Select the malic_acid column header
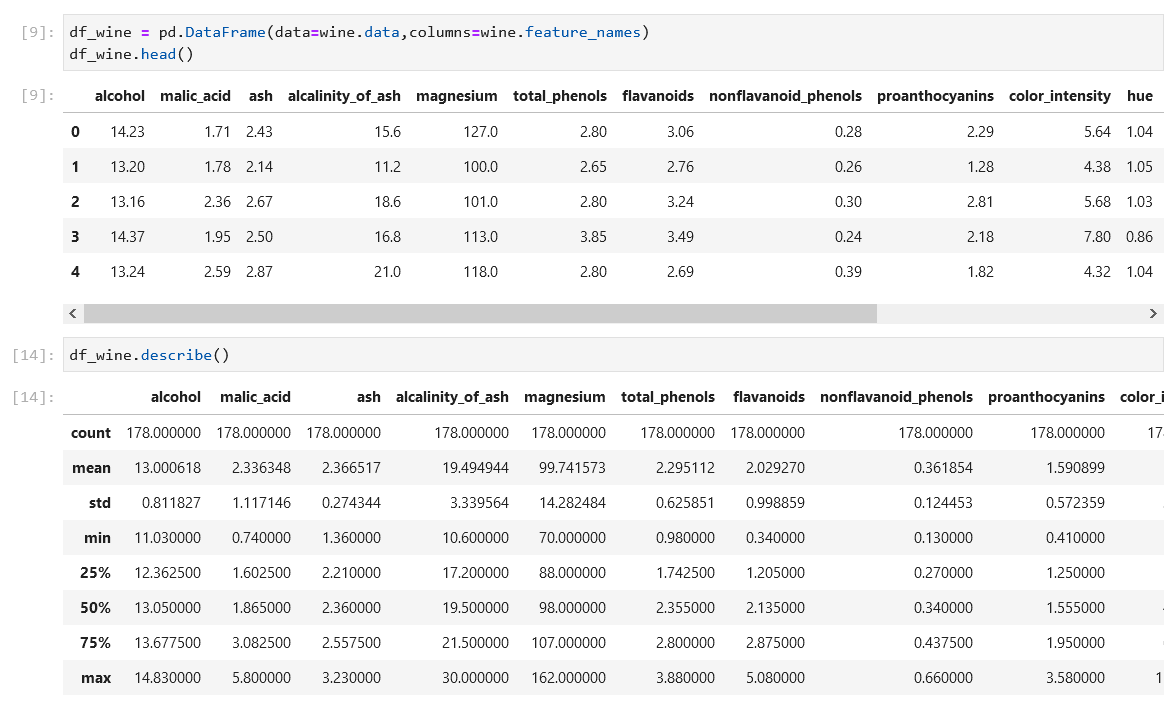The image size is (1169, 709). click(195, 96)
